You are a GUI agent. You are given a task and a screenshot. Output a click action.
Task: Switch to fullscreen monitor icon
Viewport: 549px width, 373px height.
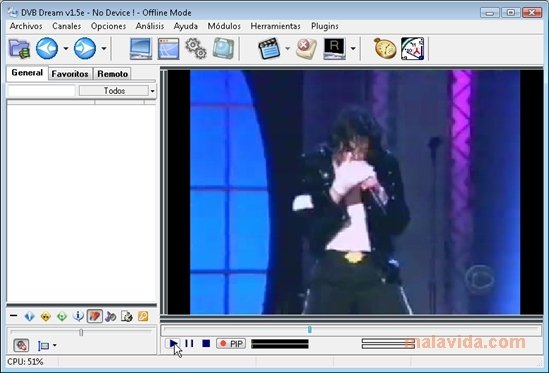[141, 48]
